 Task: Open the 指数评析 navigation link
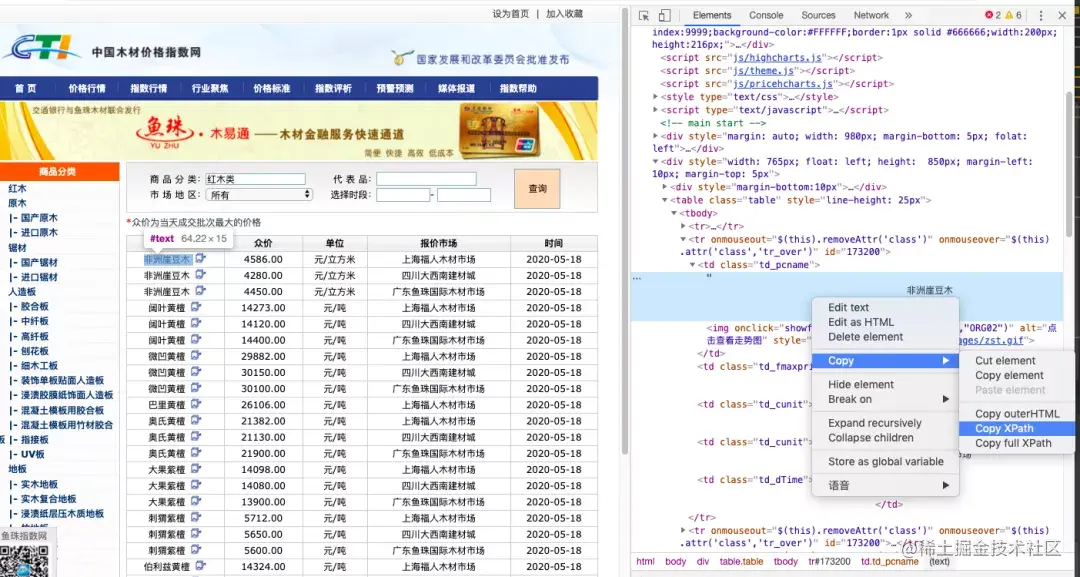tap(333, 88)
